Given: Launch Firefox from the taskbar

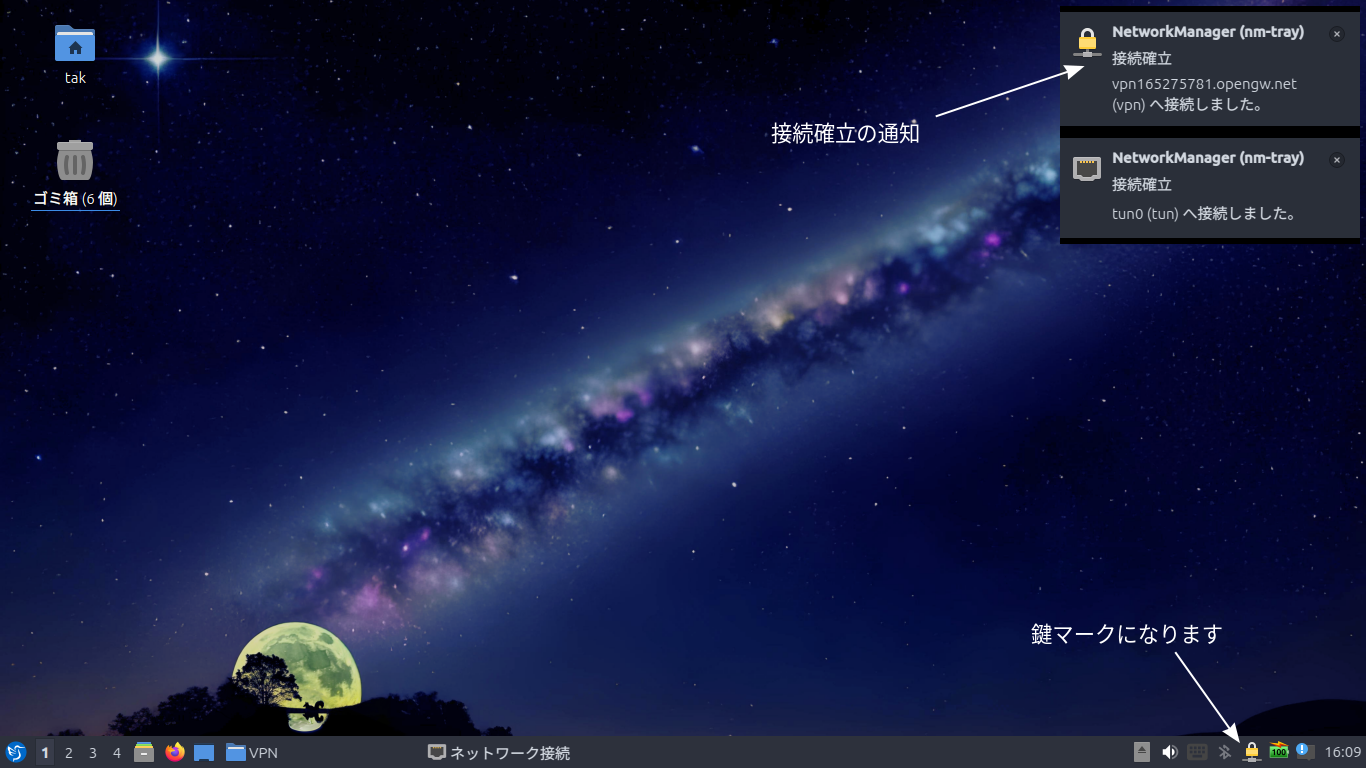Looking at the screenshot, I should pyautogui.click(x=175, y=752).
